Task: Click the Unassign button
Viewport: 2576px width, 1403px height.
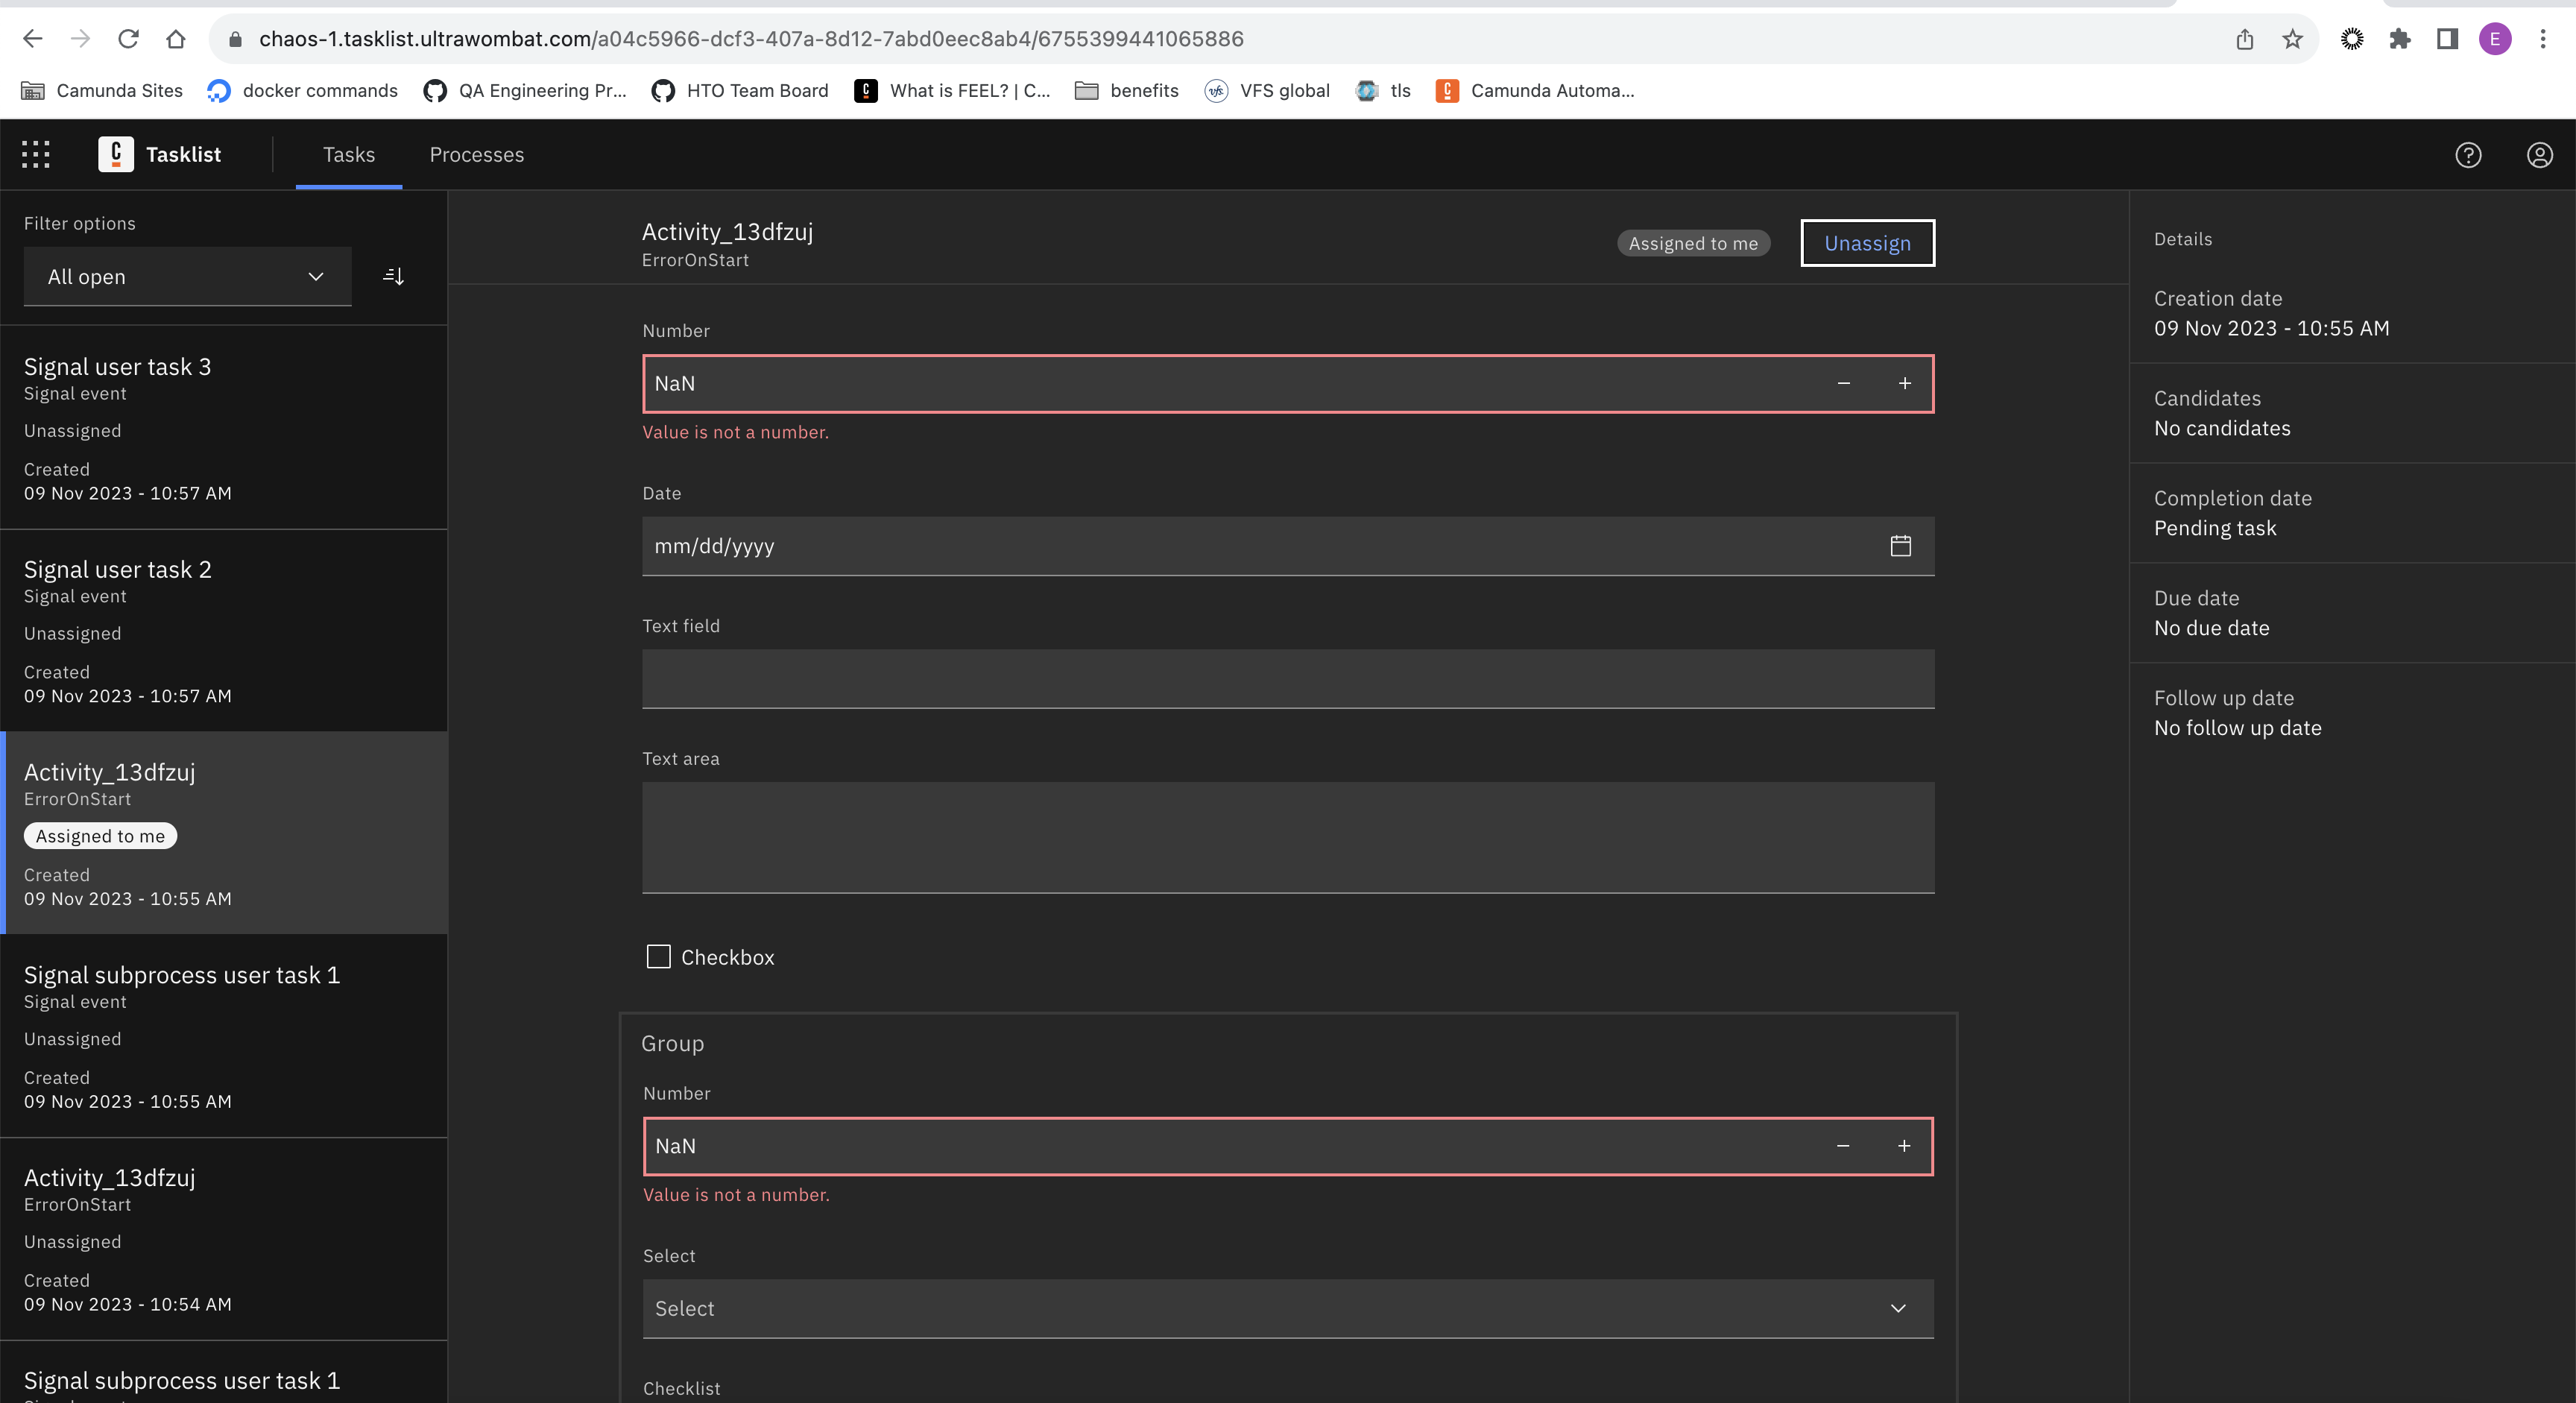Action: point(1867,242)
